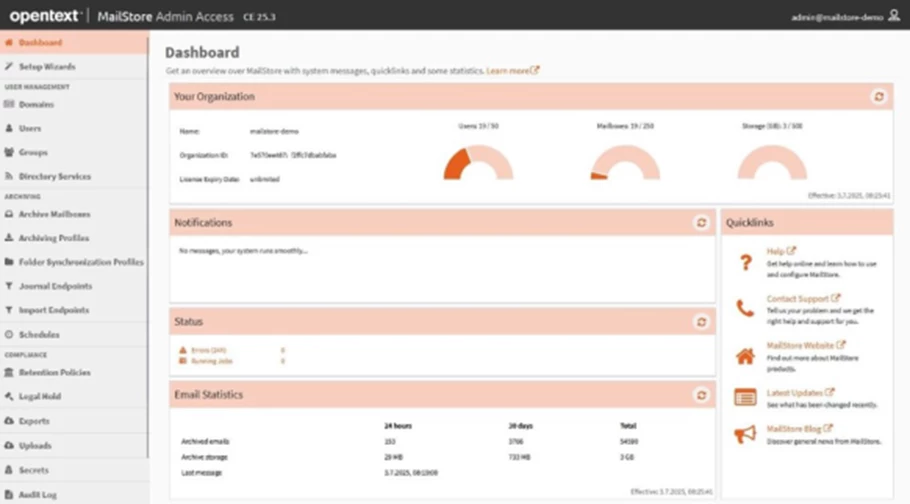Image resolution: width=910 pixels, height=504 pixels.
Task: Open the Help quicklink
Action: pos(781,251)
